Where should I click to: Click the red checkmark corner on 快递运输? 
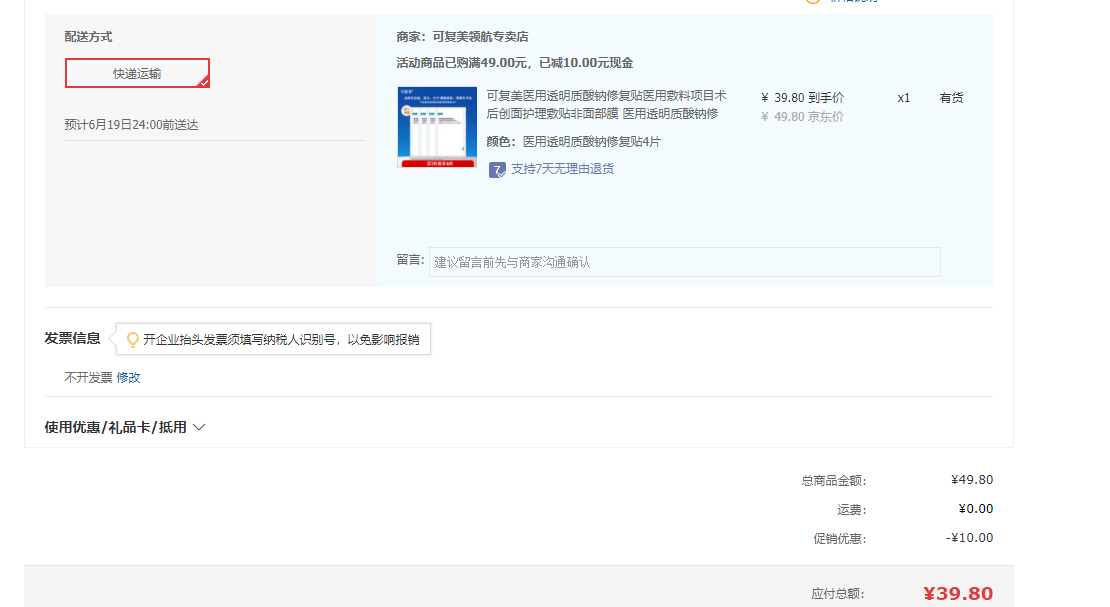pos(203,82)
